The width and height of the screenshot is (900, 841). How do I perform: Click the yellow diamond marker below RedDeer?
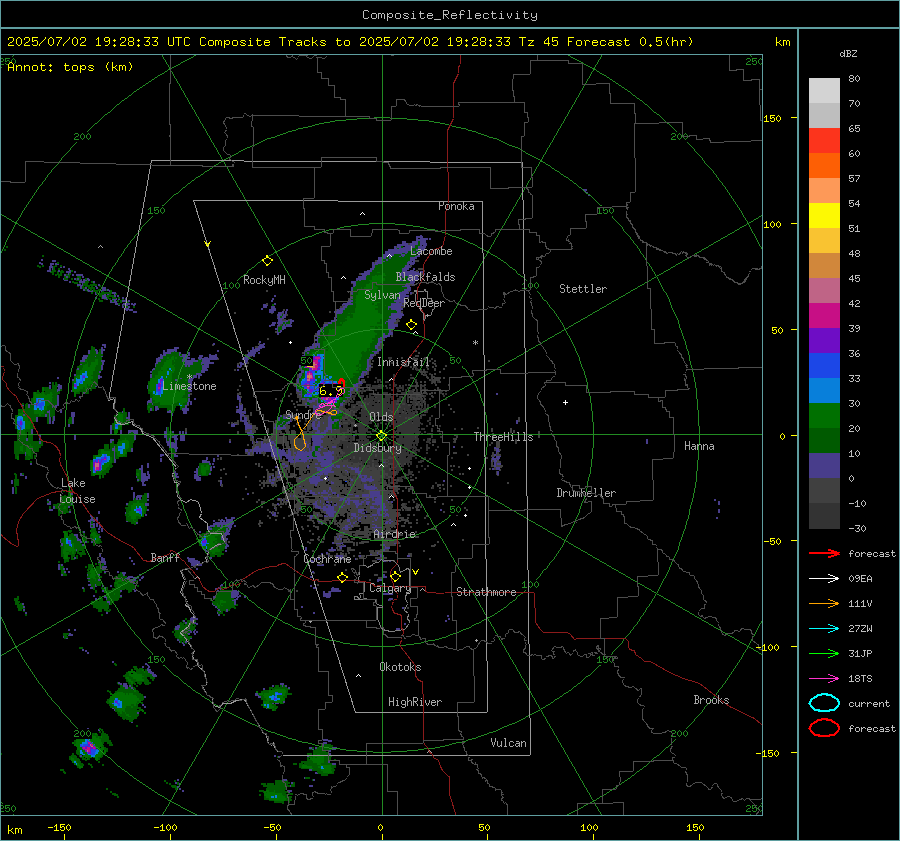coord(411,325)
